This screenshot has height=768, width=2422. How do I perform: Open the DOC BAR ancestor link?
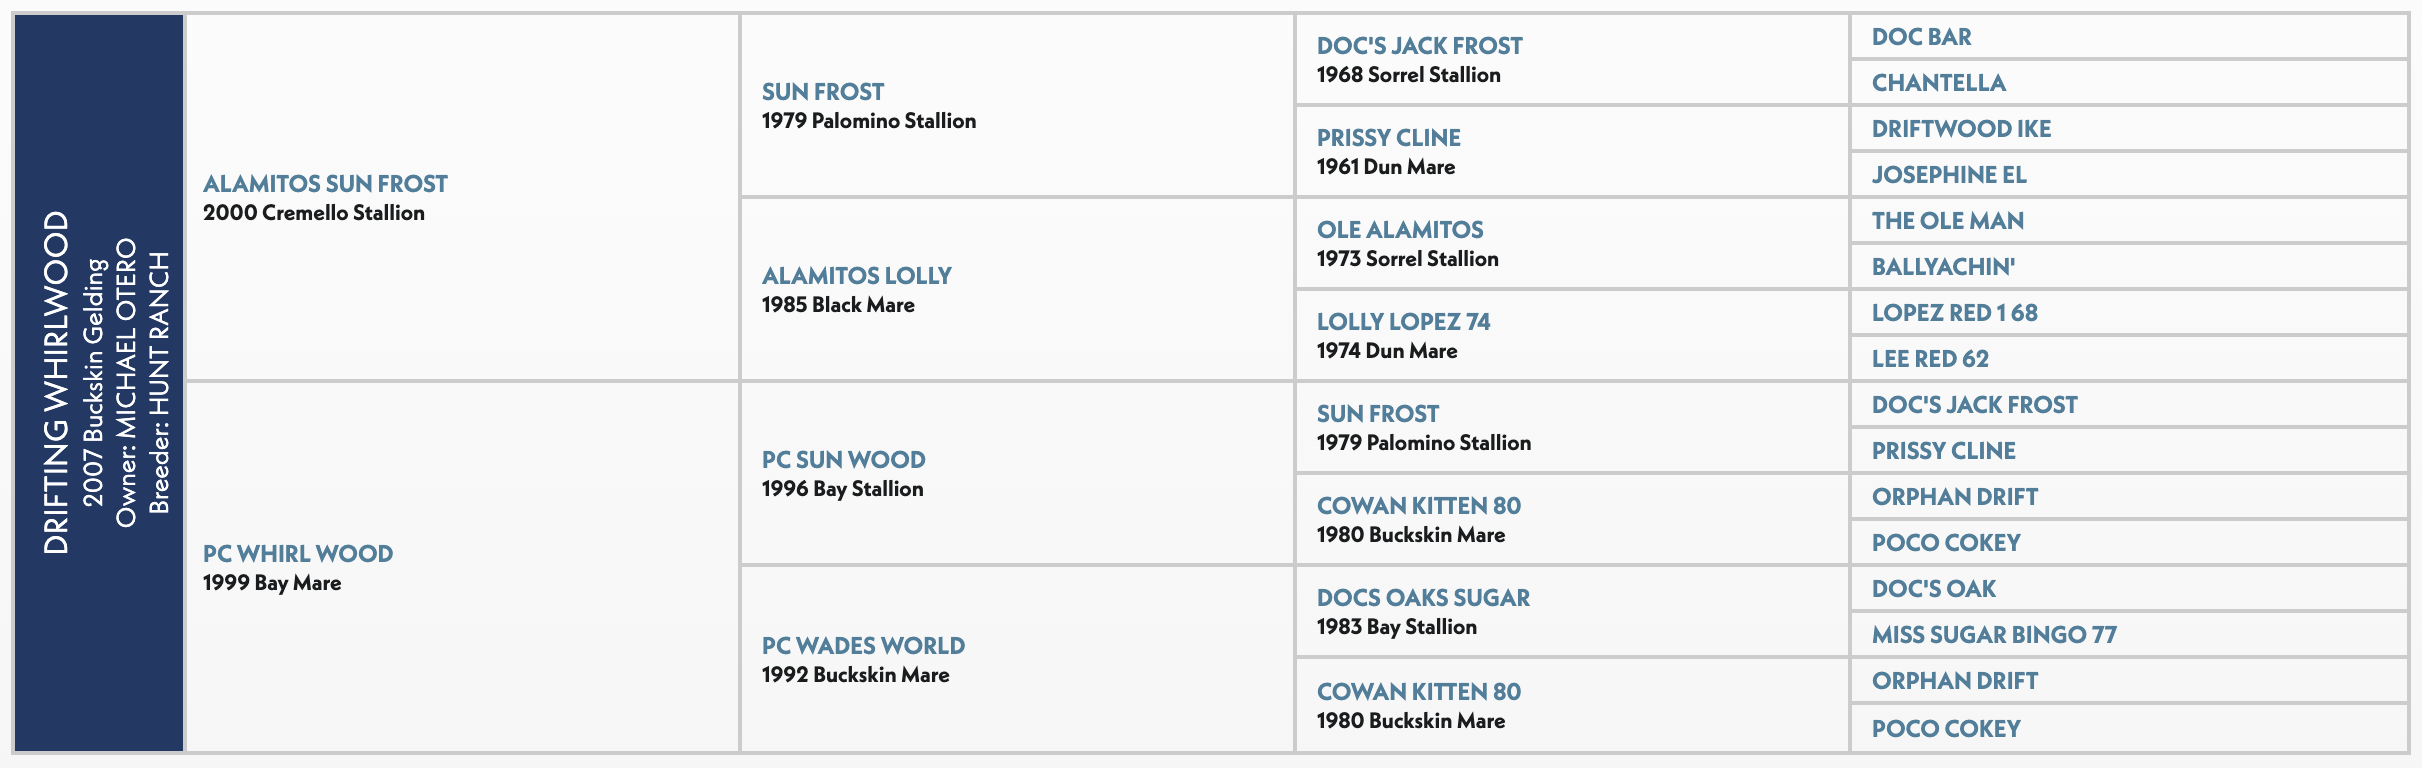(x=1921, y=37)
